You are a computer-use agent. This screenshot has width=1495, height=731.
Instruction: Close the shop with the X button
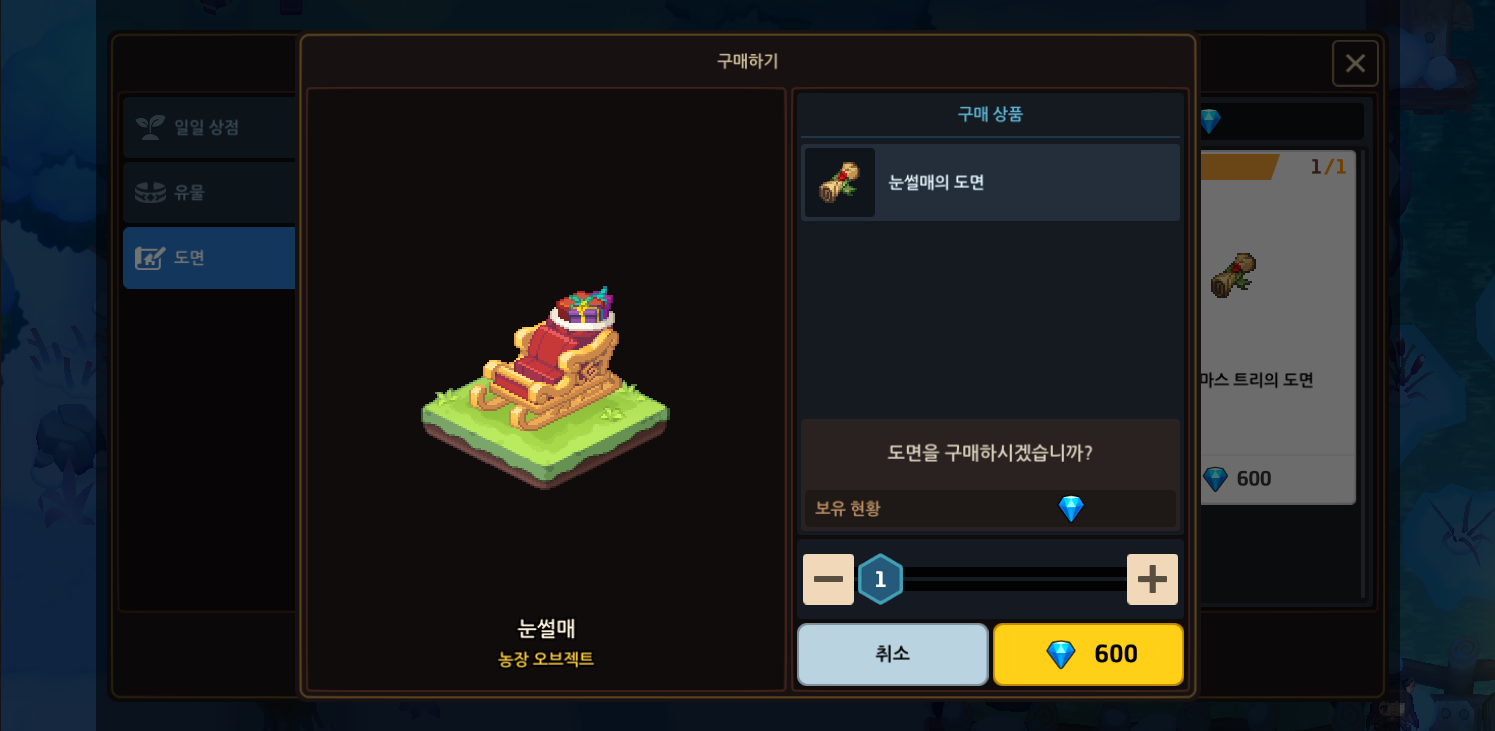pos(1355,63)
